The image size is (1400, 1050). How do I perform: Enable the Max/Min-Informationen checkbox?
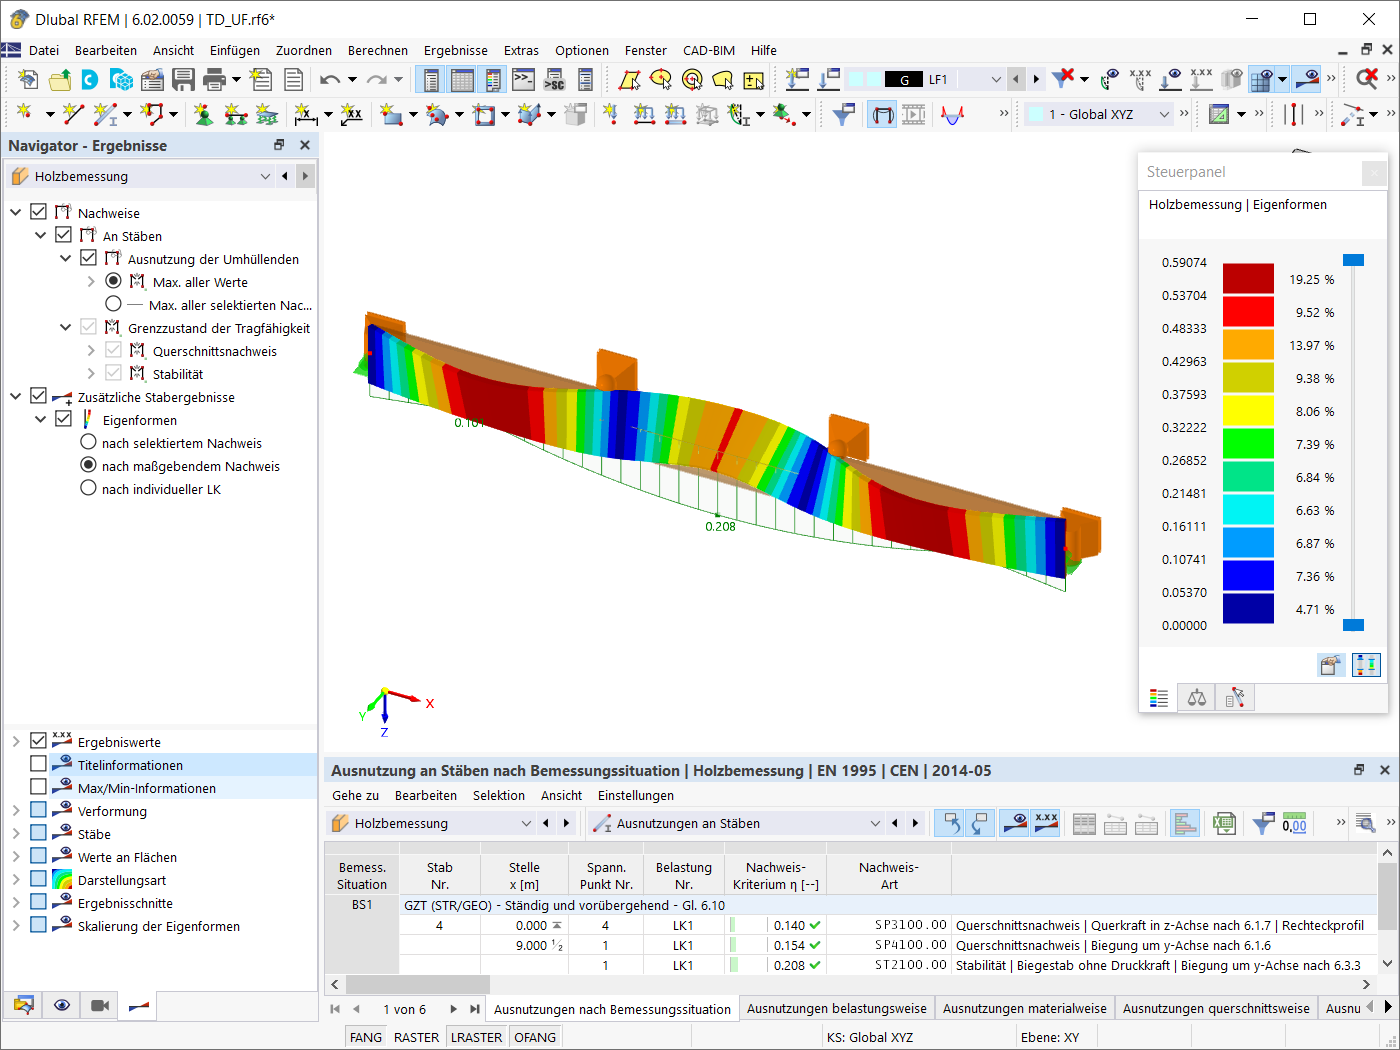(x=39, y=787)
